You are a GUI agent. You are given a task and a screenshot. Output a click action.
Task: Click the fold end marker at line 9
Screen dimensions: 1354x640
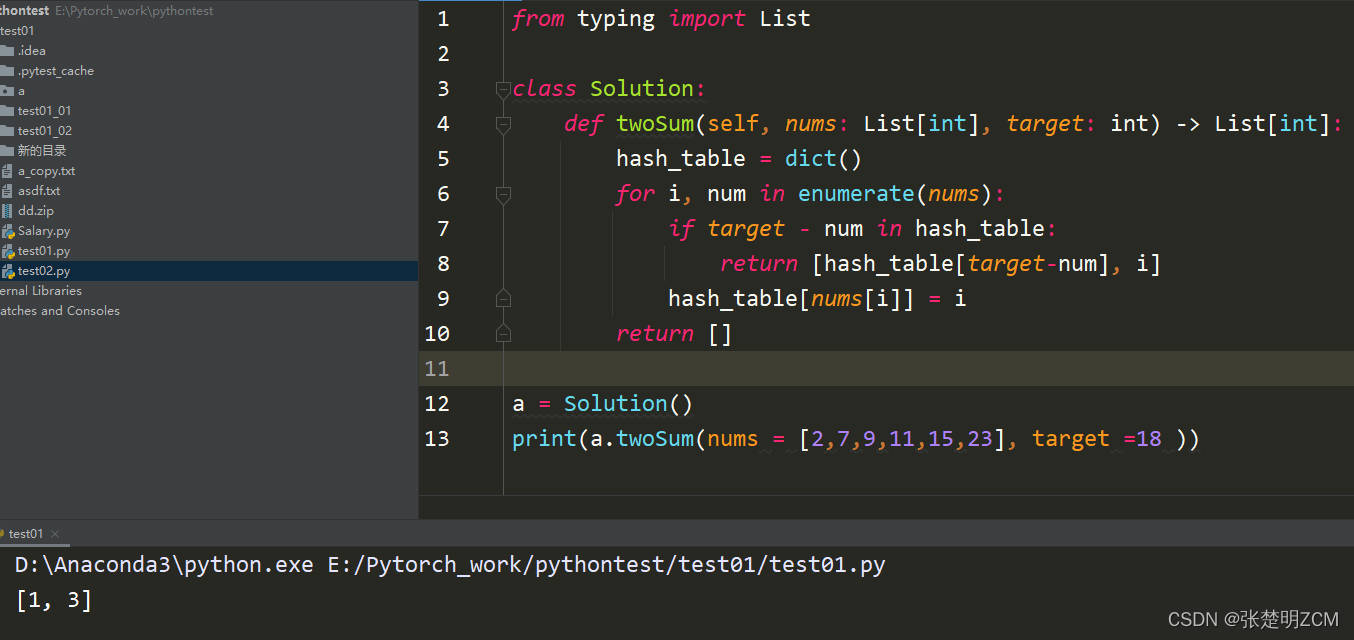pos(503,297)
